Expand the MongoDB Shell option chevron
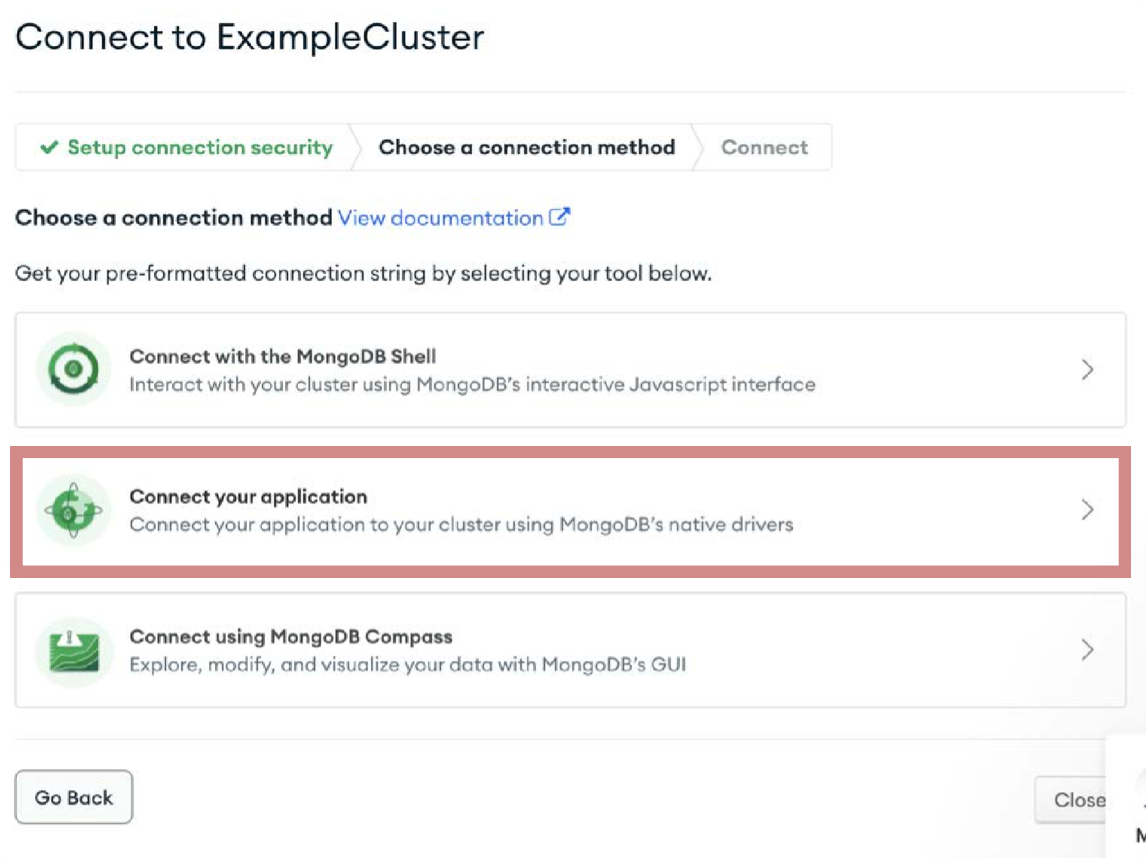This screenshot has width=1146, height=858. [1087, 369]
